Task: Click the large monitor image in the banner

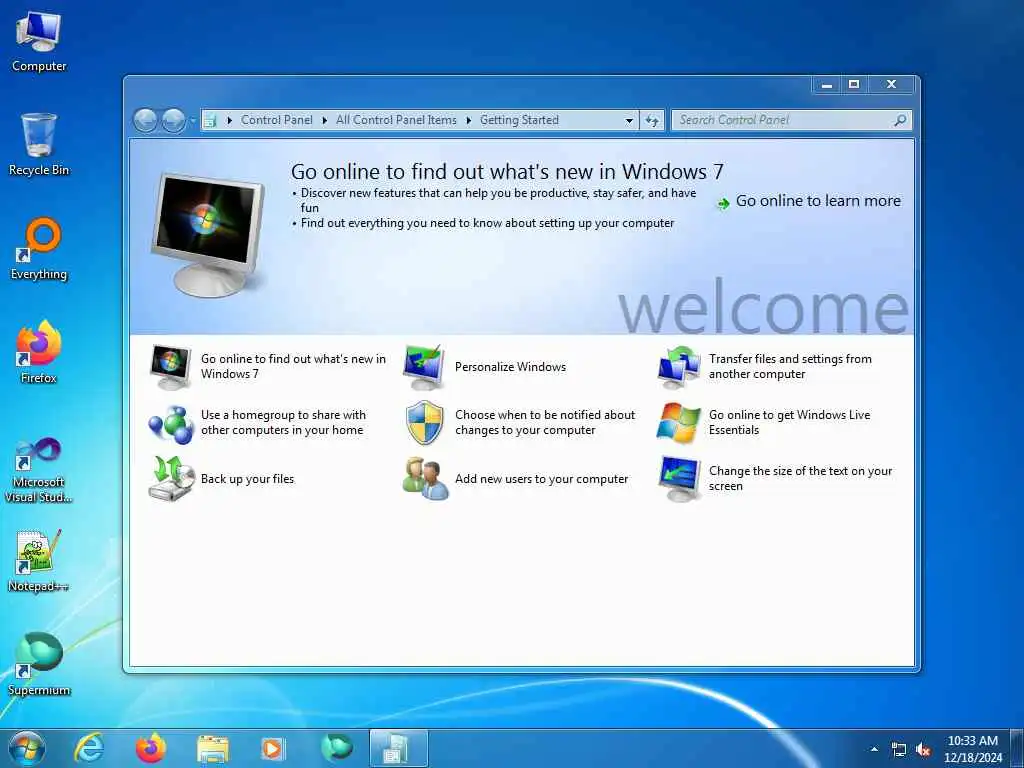Action: 208,234
